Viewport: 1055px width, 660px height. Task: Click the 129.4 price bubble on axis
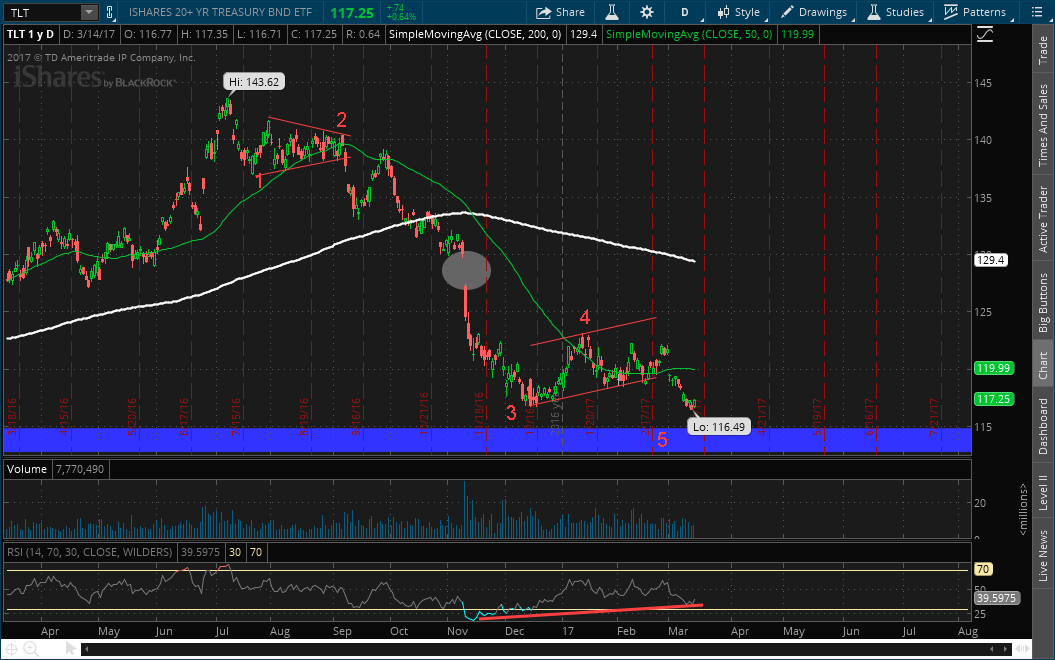991,260
